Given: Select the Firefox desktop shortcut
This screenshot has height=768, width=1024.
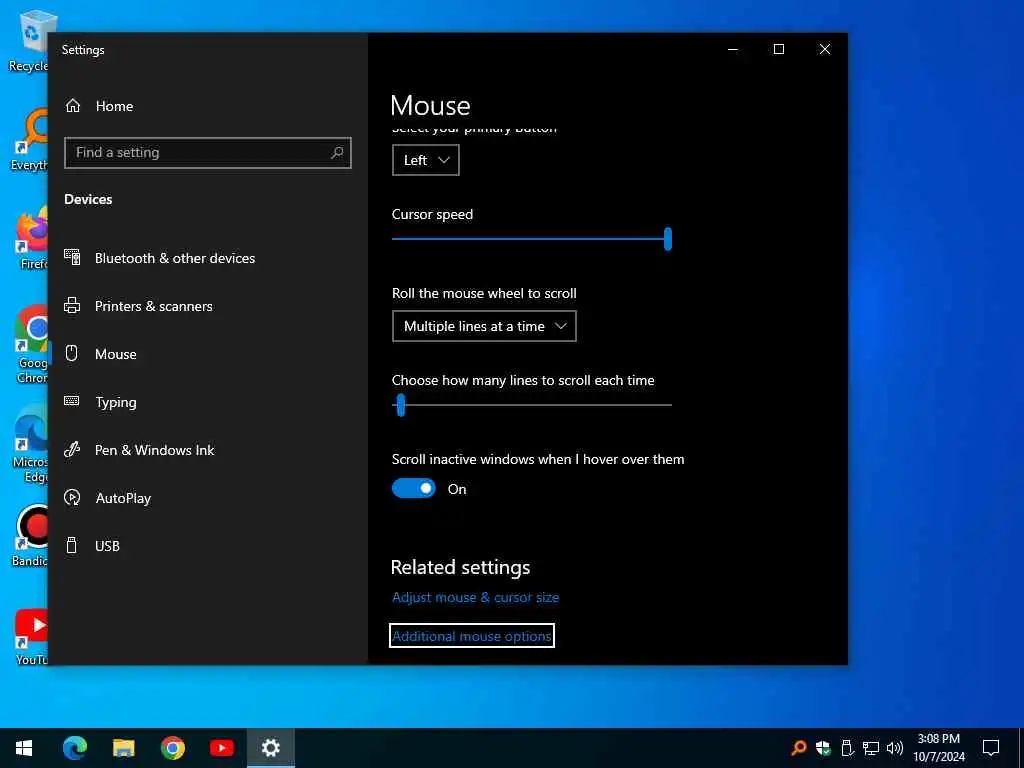Looking at the screenshot, I should (x=32, y=238).
